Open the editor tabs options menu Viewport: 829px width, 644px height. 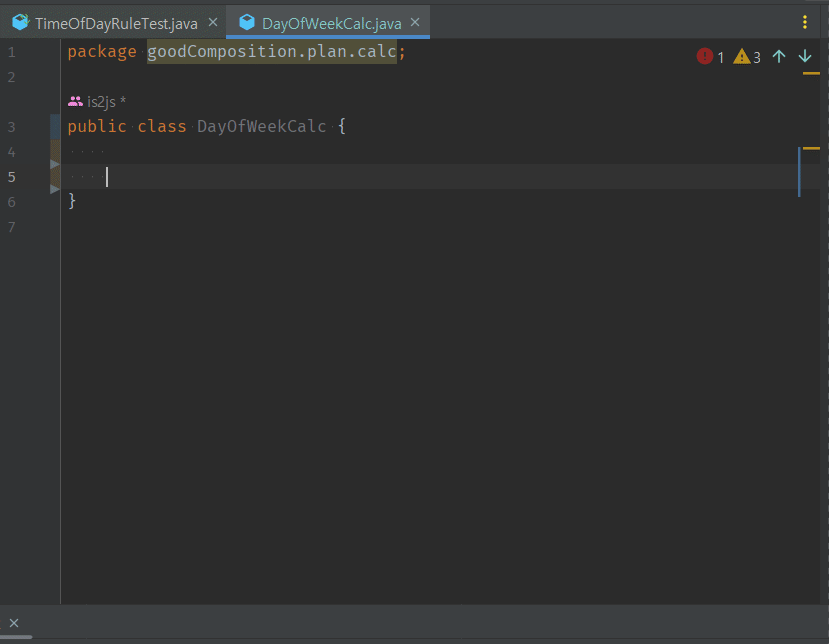(x=805, y=22)
